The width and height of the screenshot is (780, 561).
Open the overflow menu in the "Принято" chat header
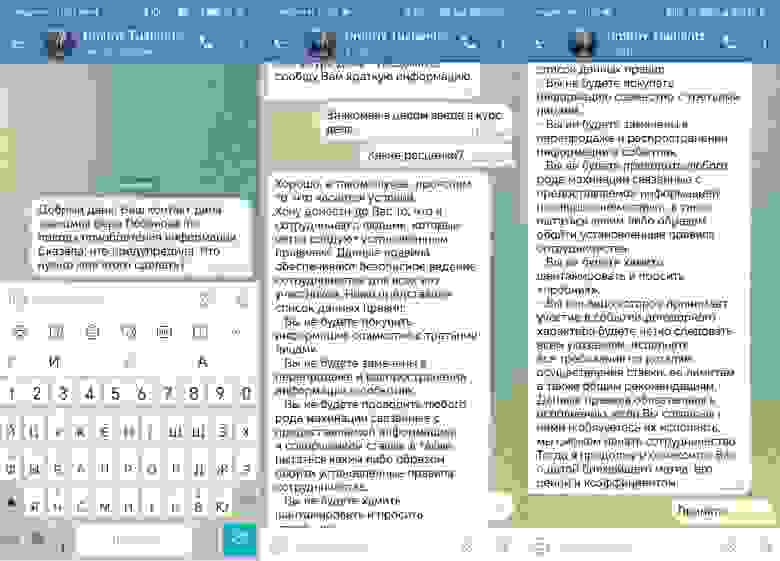tap(765, 44)
